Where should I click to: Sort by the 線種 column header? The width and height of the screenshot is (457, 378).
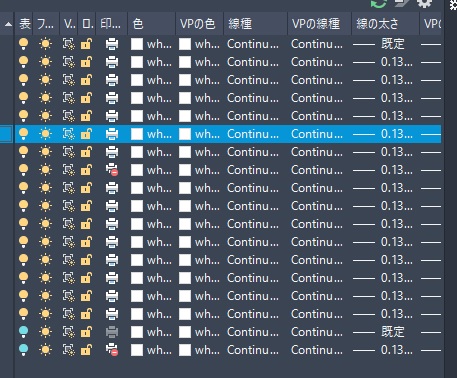240,24
